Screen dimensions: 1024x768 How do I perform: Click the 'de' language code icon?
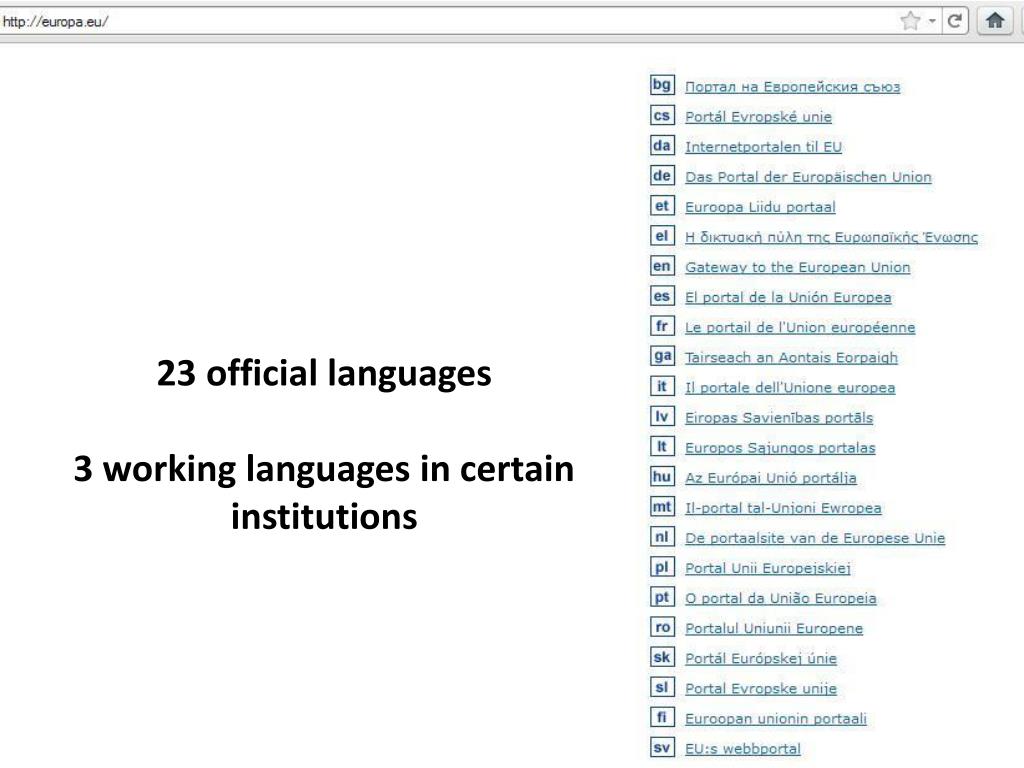(x=662, y=175)
